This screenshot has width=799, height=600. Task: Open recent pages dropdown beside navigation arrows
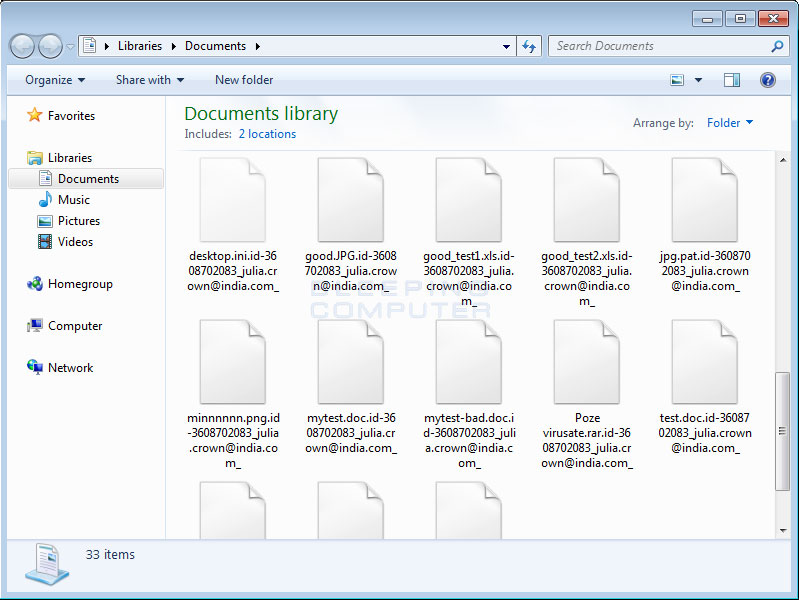pos(70,47)
